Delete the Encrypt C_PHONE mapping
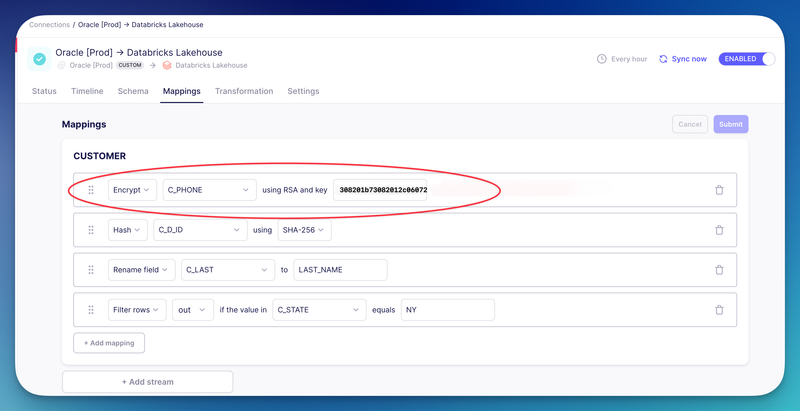The width and height of the screenshot is (800, 411). coord(719,190)
